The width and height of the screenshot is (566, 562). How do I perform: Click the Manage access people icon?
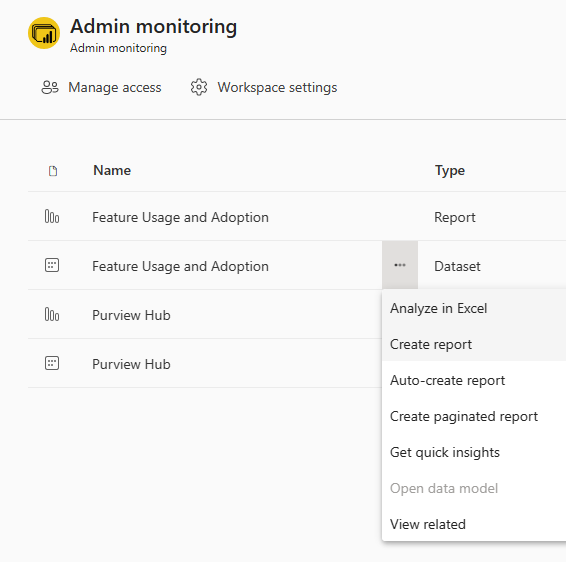(50, 87)
